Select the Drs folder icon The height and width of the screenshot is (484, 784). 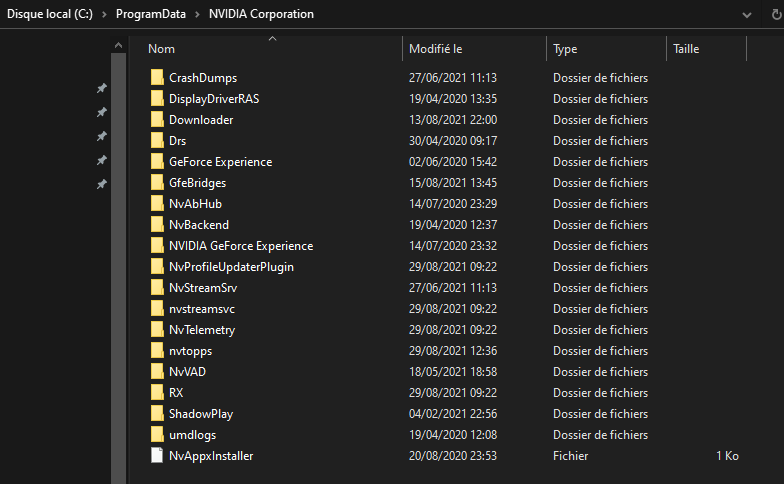(157, 140)
